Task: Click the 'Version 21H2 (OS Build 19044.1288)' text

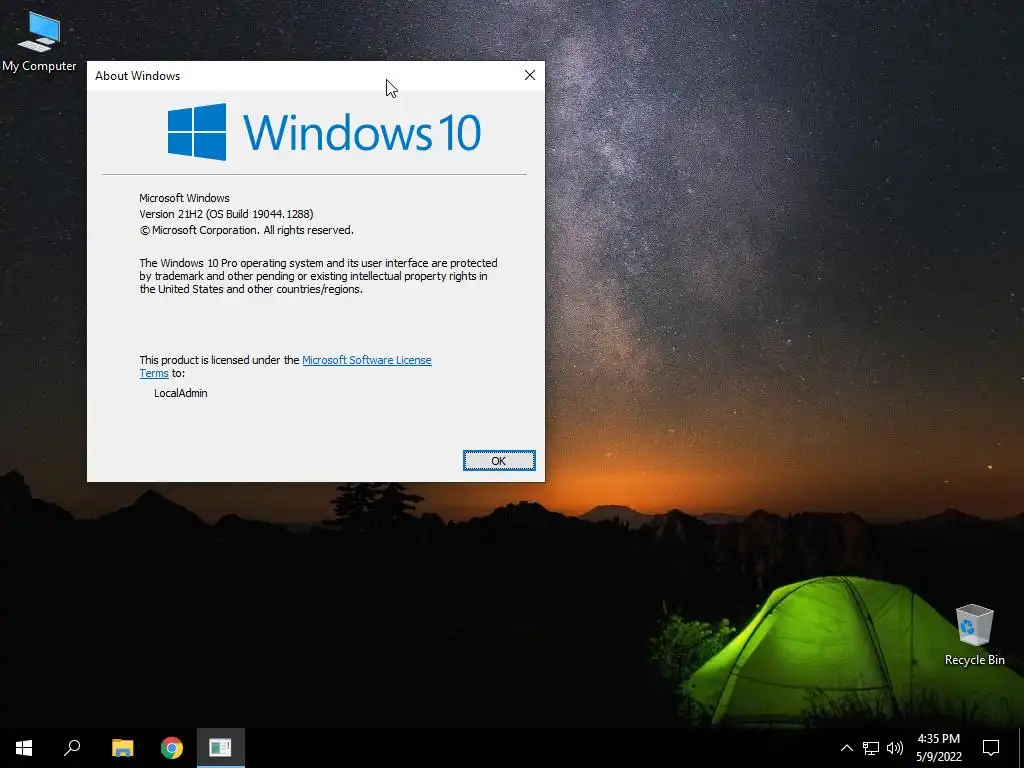Action: [x=226, y=214]
